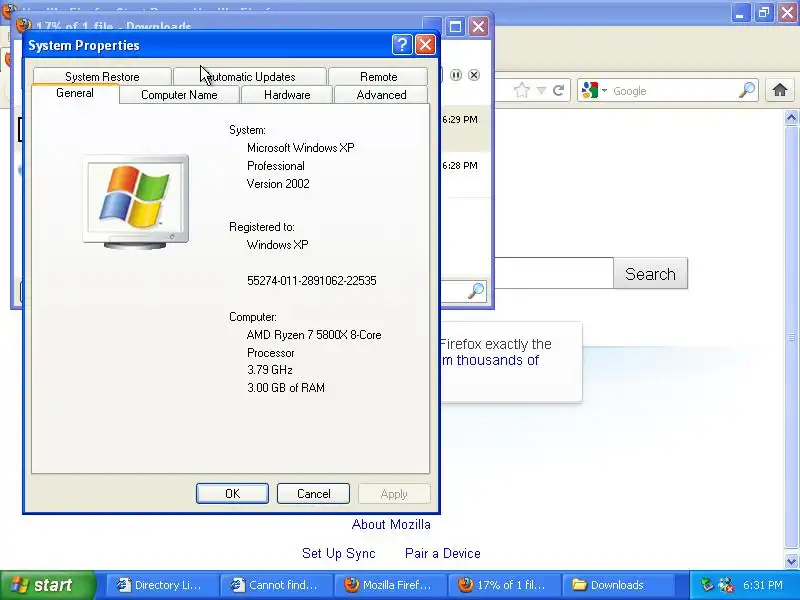Click the AMD Ryzen 7 5800X 8-Core text
Screen dimensions: 800x600
(314, 335)
